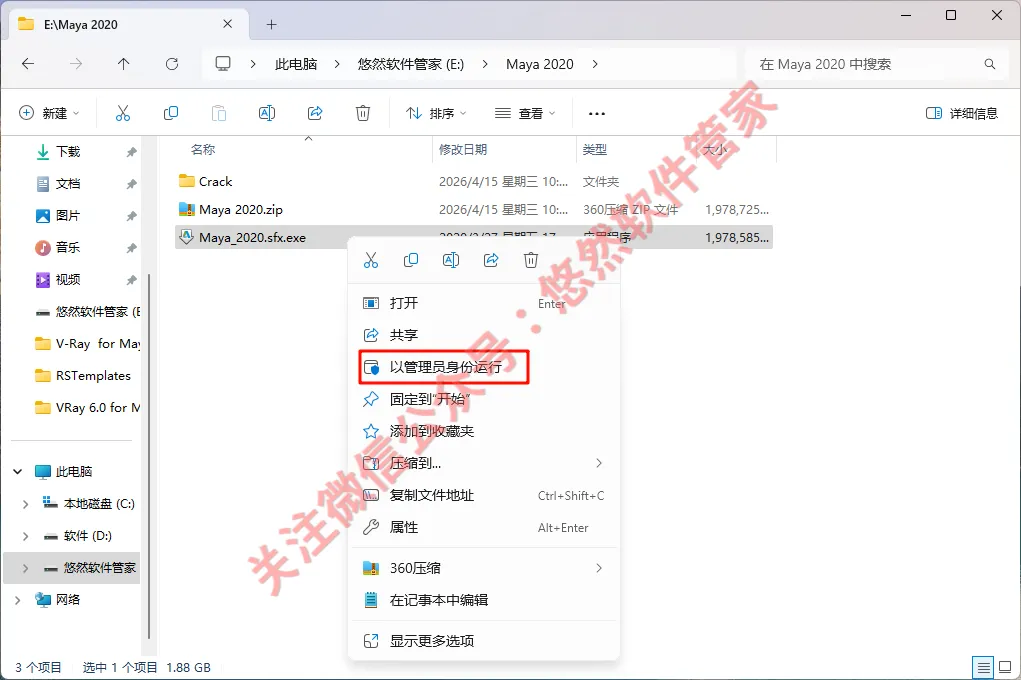
Task: Open the 新建 new item dropdown
Action: (x=49, y=113)
